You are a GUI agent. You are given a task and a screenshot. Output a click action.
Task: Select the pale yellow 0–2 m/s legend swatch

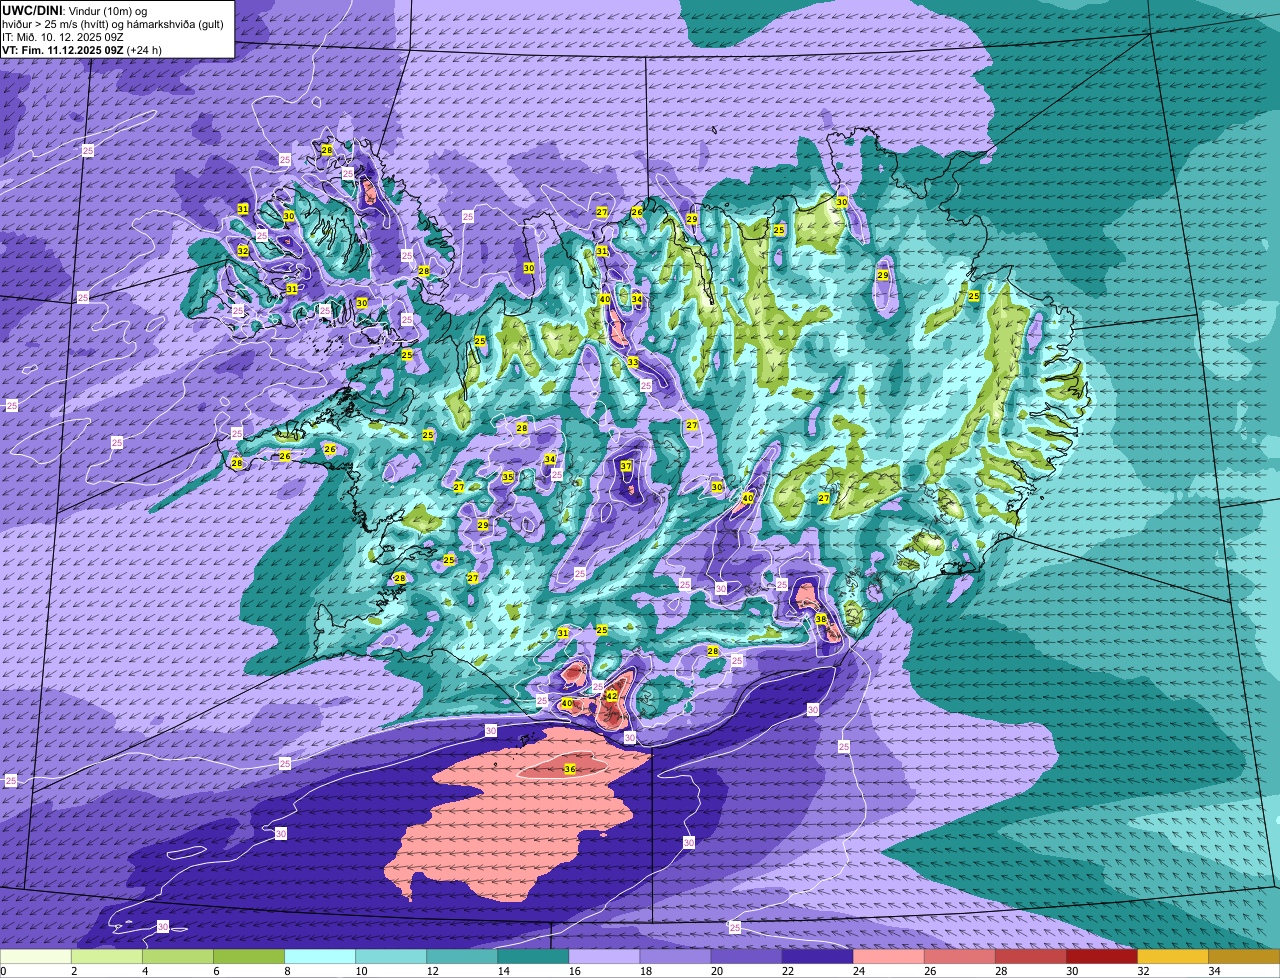(x=36, y=957)
